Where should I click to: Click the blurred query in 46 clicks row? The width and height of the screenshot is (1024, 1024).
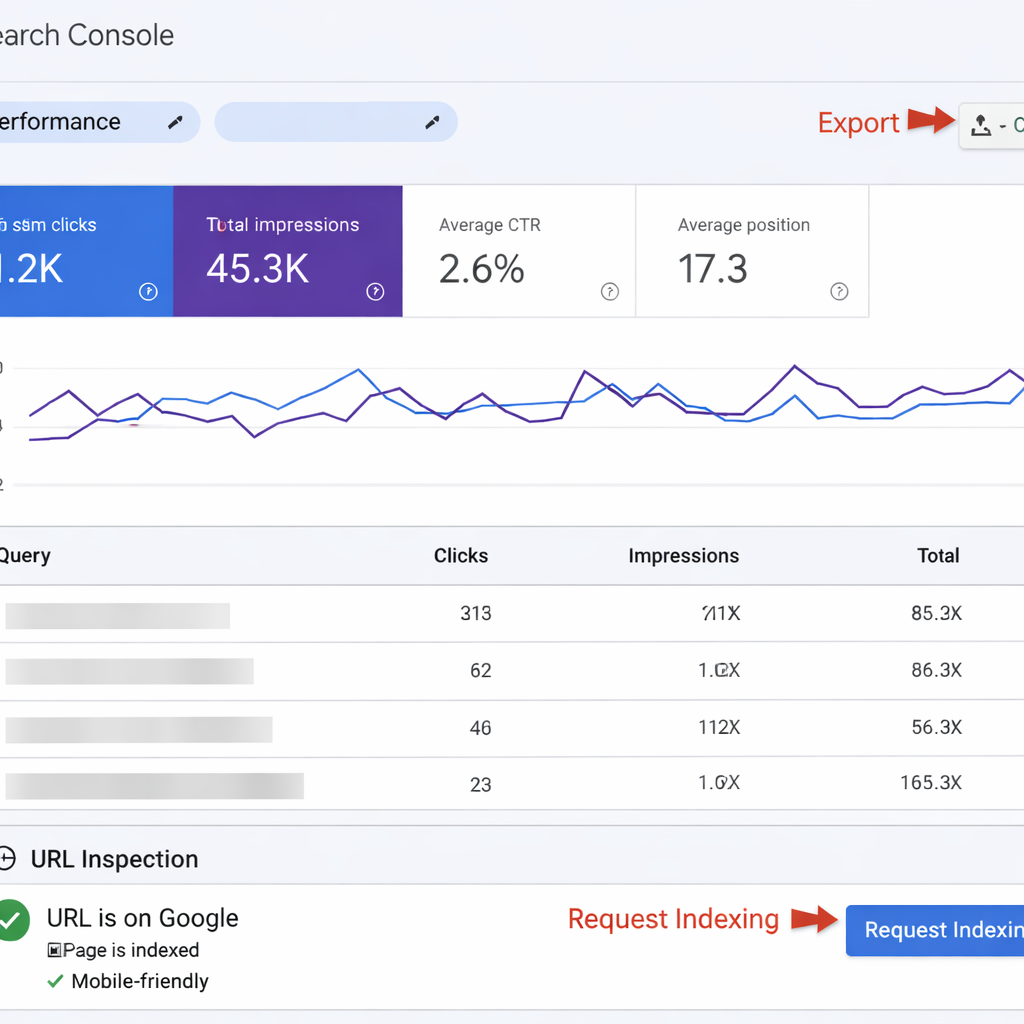(138, 729)
